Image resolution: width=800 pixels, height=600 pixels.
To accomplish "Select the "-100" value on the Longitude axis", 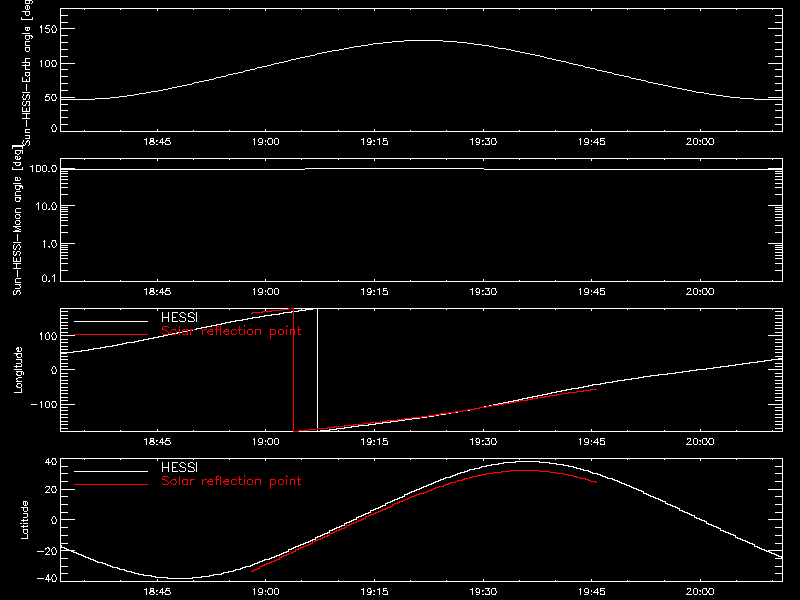I will coord(44,404).
